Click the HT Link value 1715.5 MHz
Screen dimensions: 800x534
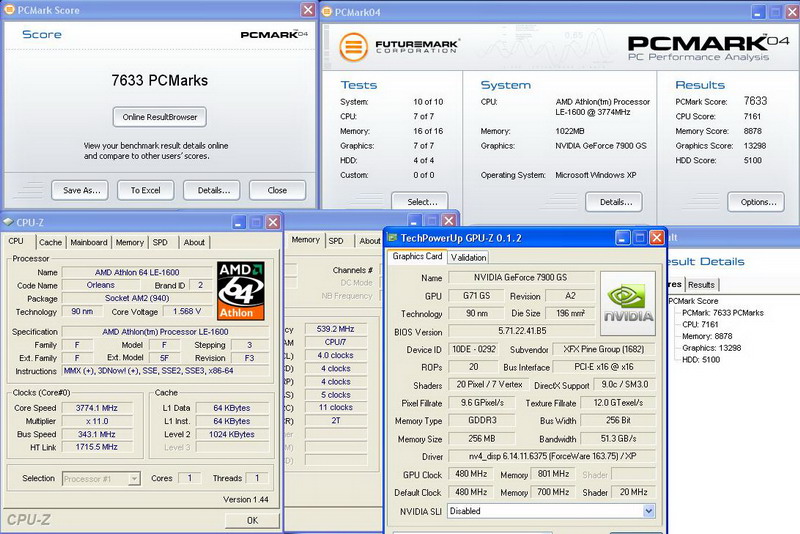pyautogui.click(x=97, y=447)
